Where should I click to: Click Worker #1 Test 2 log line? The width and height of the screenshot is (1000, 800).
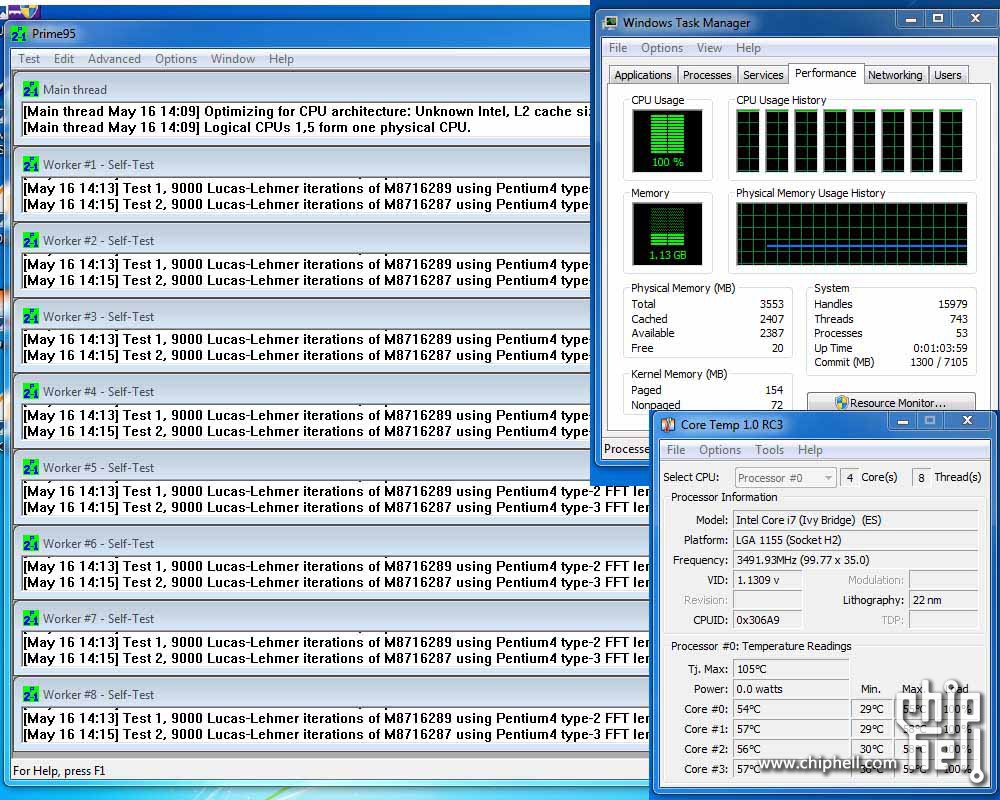[306, 205]
